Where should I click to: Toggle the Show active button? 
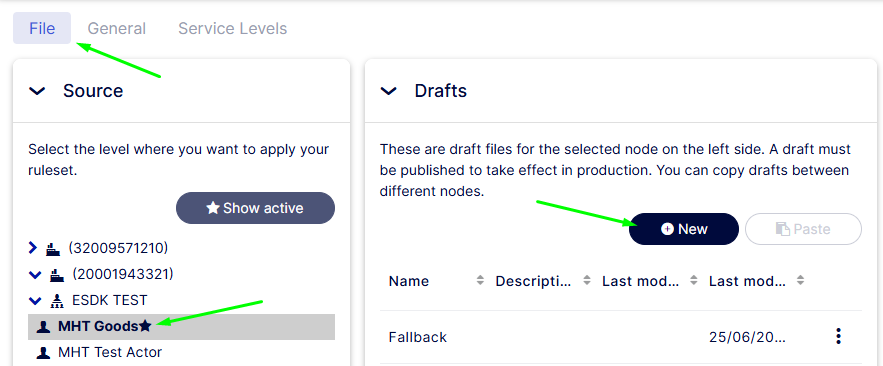[x=256, y=208]
